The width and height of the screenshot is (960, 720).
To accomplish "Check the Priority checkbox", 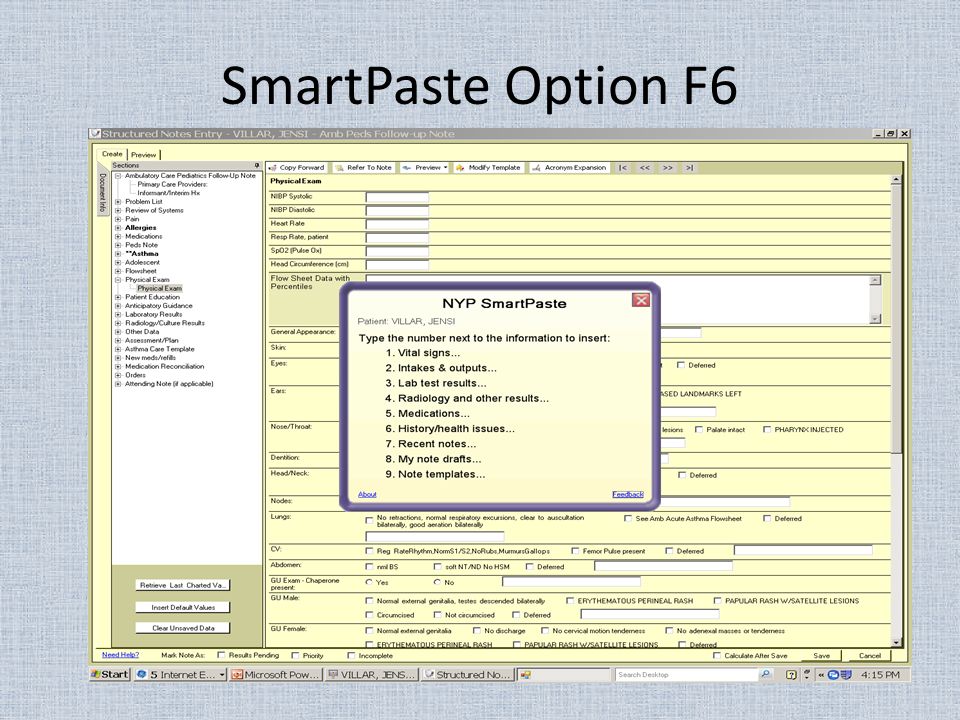I will [x=296, y=655].
